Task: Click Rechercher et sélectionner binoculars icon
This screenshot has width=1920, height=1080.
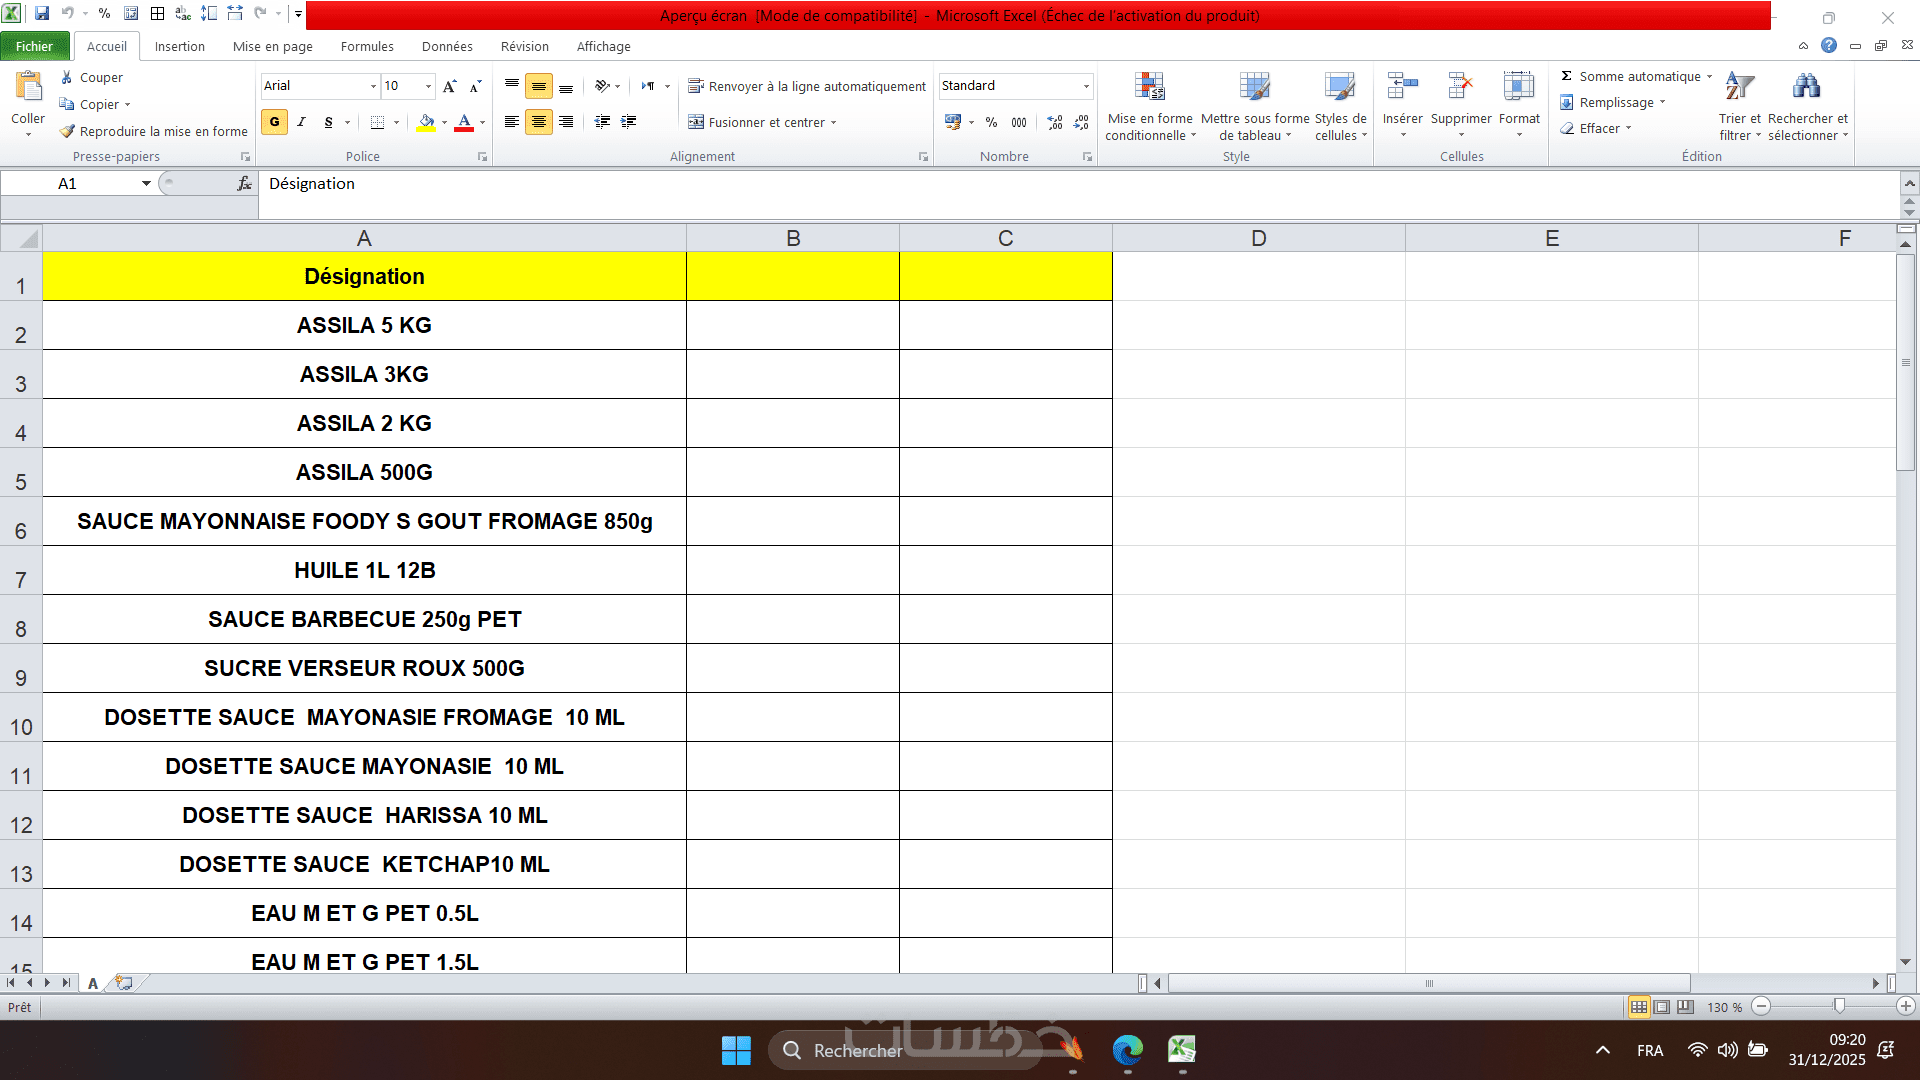Action: [x=1806, y=88]
